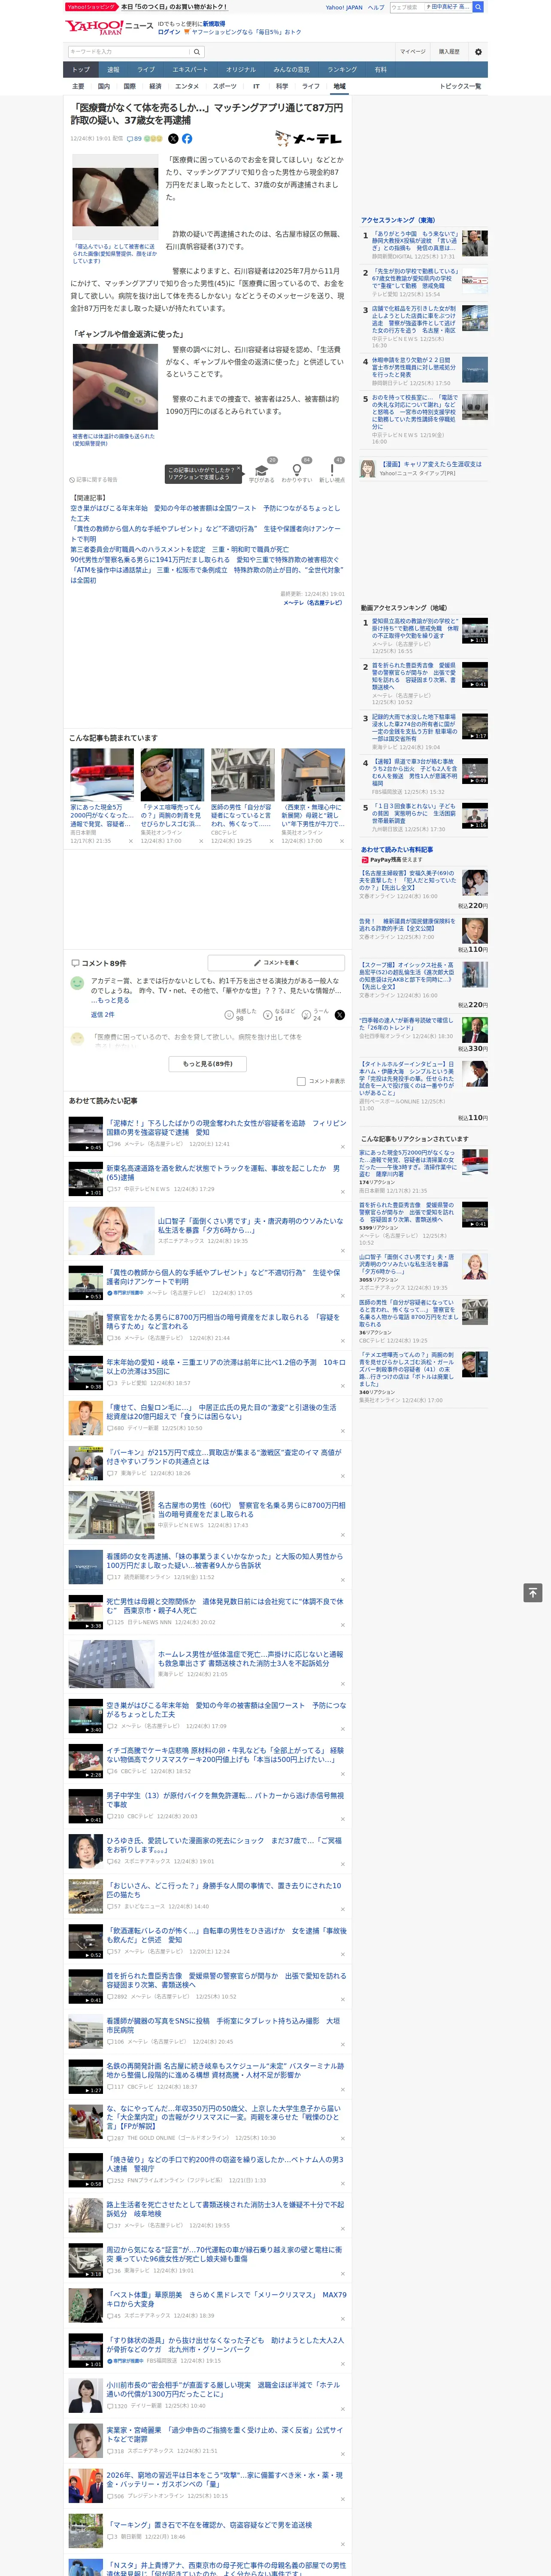The height and width of the screenshot is (2576, 551).
Task: Open the ランキング tab
Action: [342, 69]
